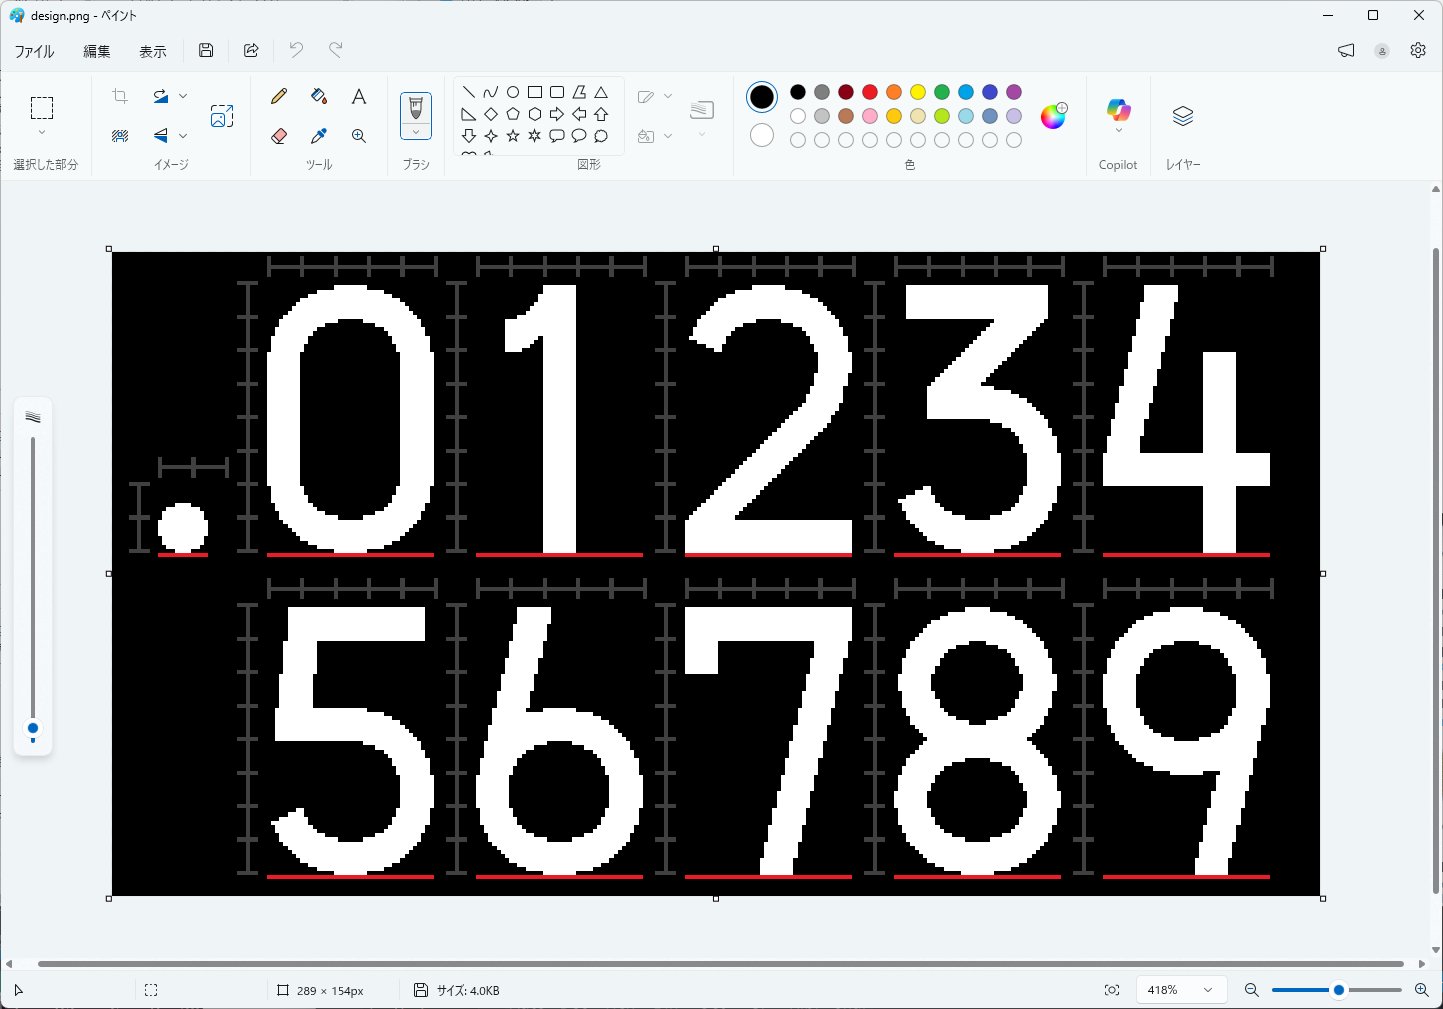This screenshot has width=1443, height=1009.
Task: Click the zoom out button
Action: (1251, 990)
